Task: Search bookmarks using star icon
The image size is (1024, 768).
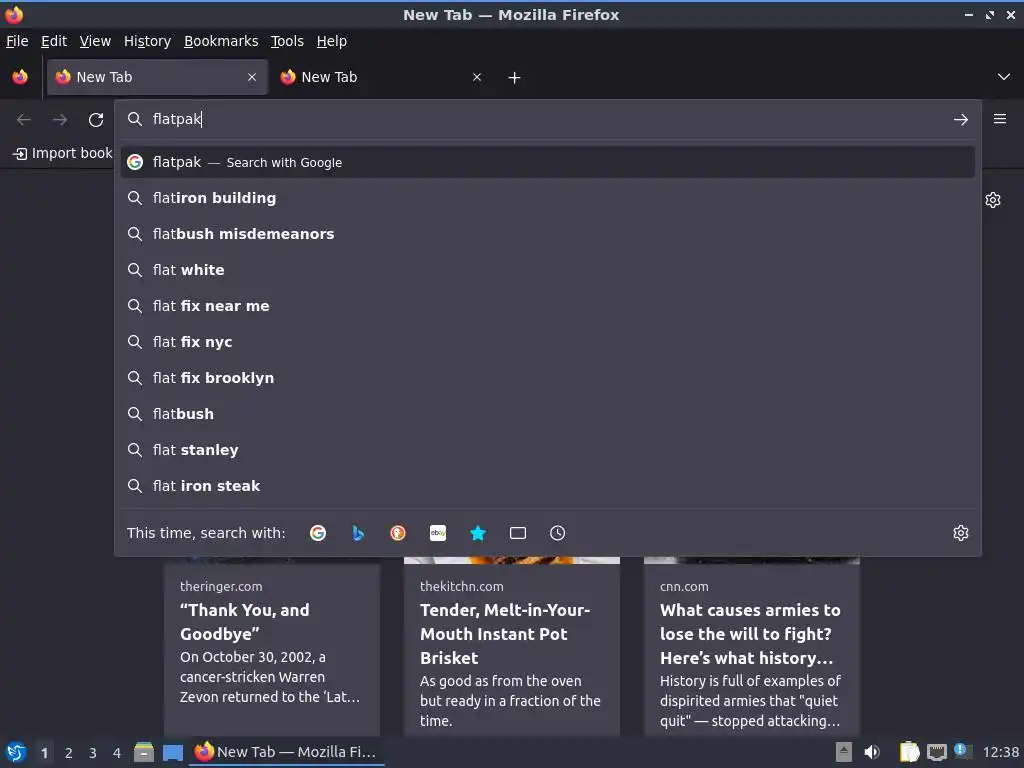Action: [x=478, y=533]
